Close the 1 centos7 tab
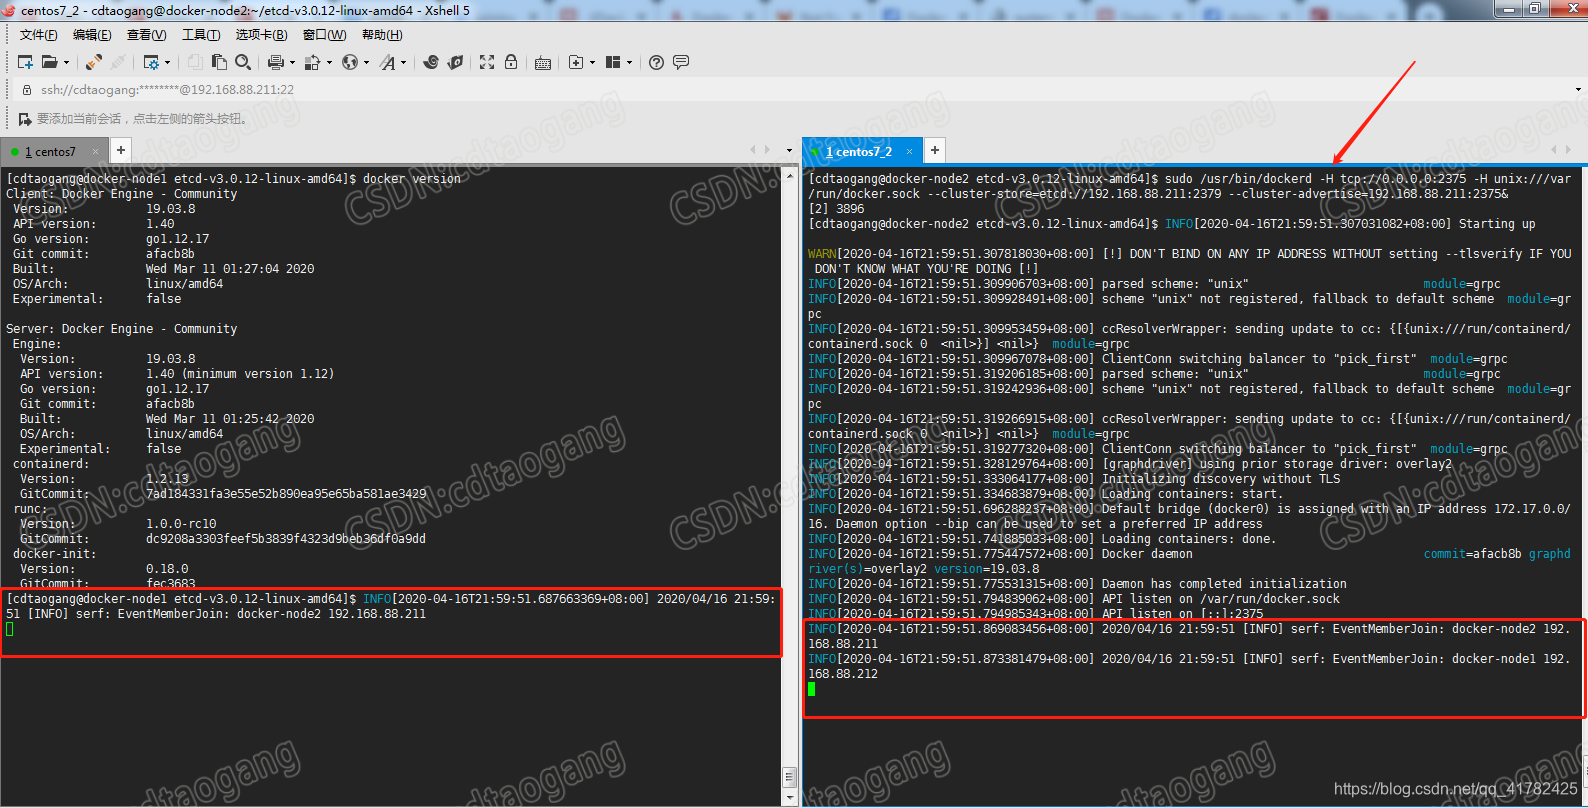 (x=97, y=152)
